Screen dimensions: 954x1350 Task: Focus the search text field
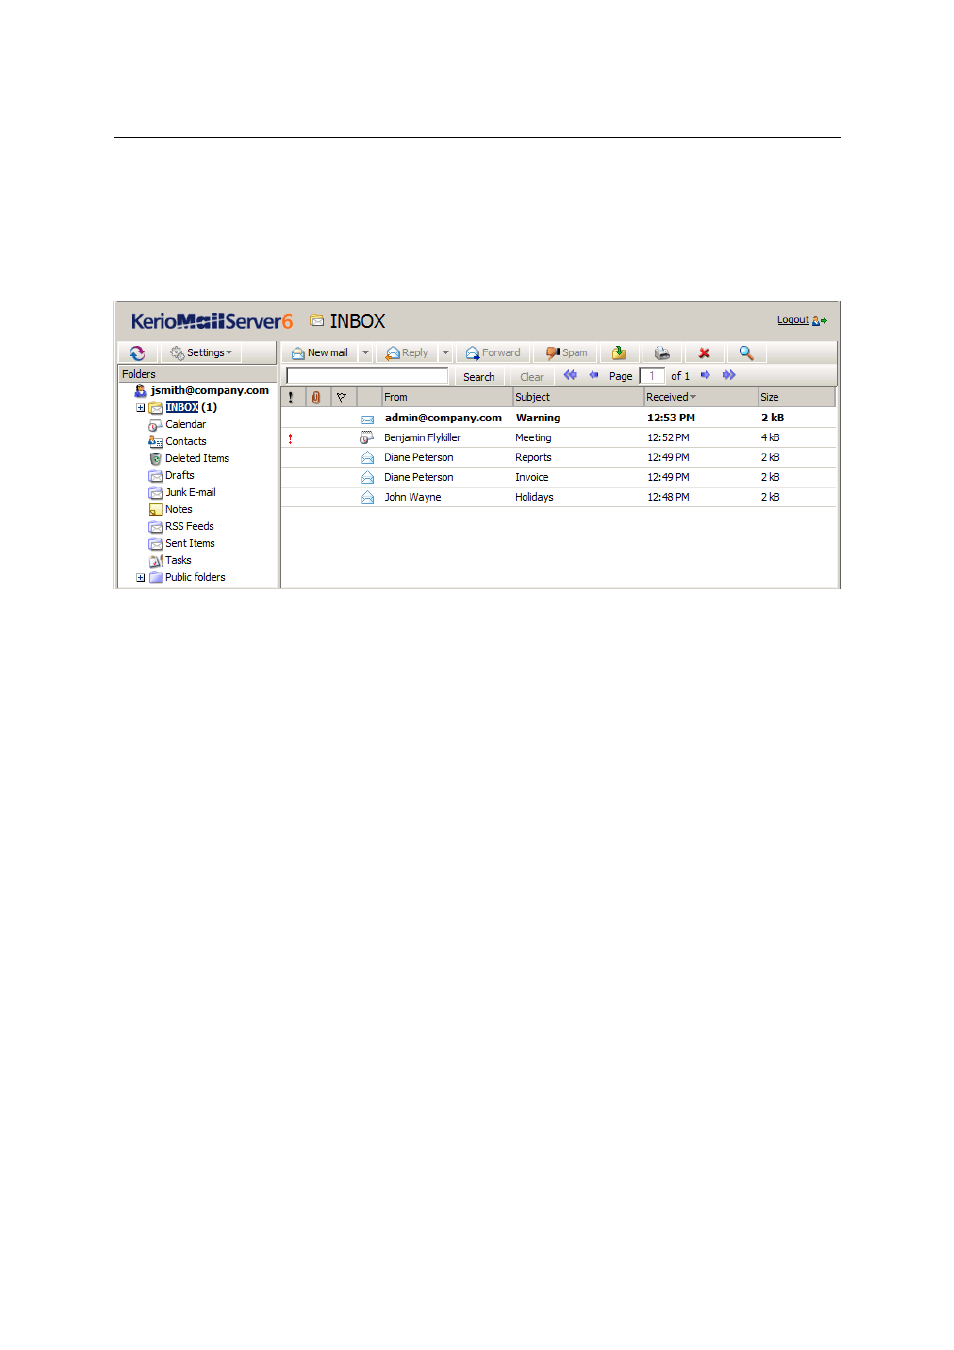(367, 376)
